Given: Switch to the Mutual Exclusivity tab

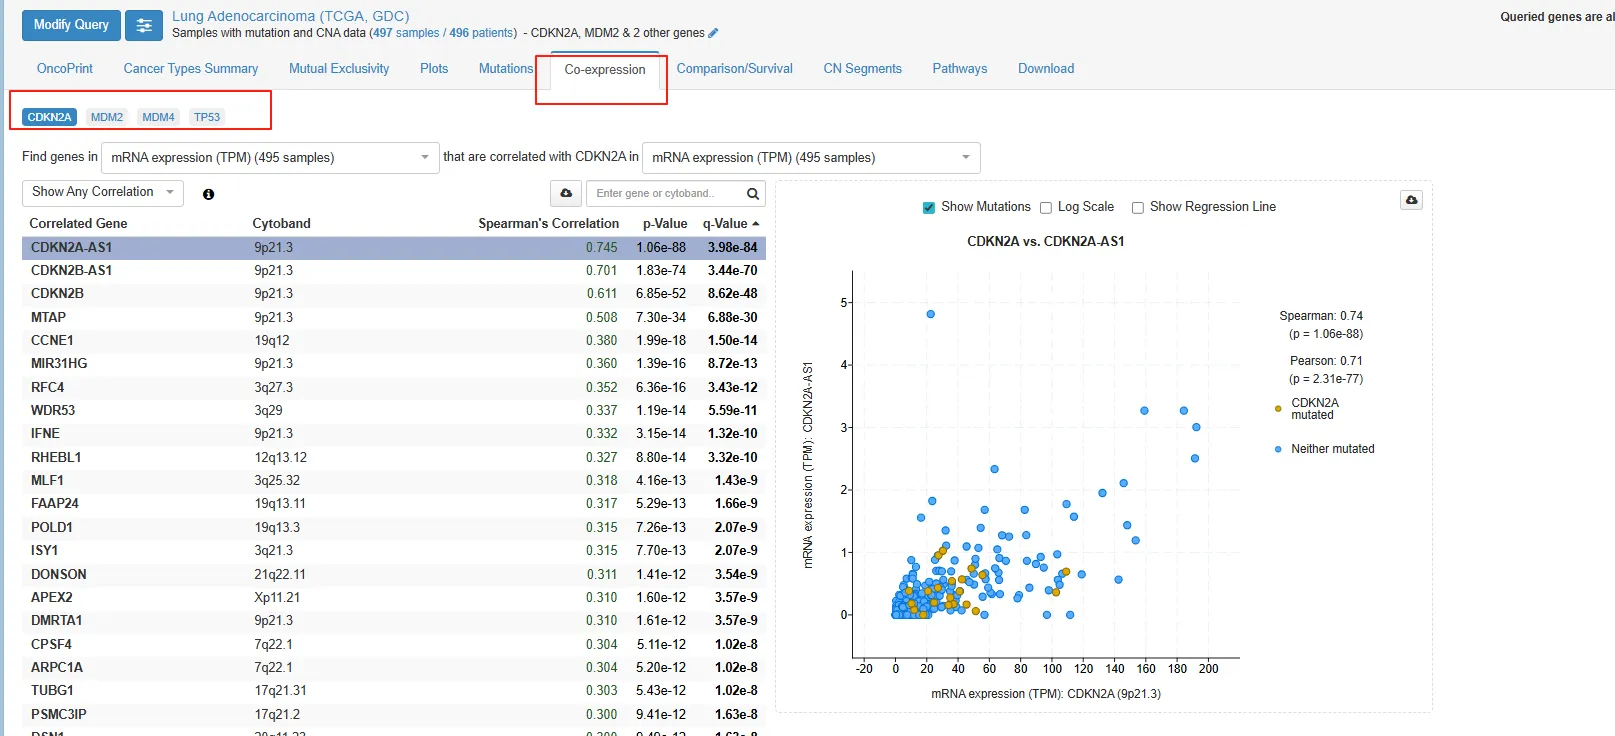Looking at the screenshot, I should tap(338, 68).
